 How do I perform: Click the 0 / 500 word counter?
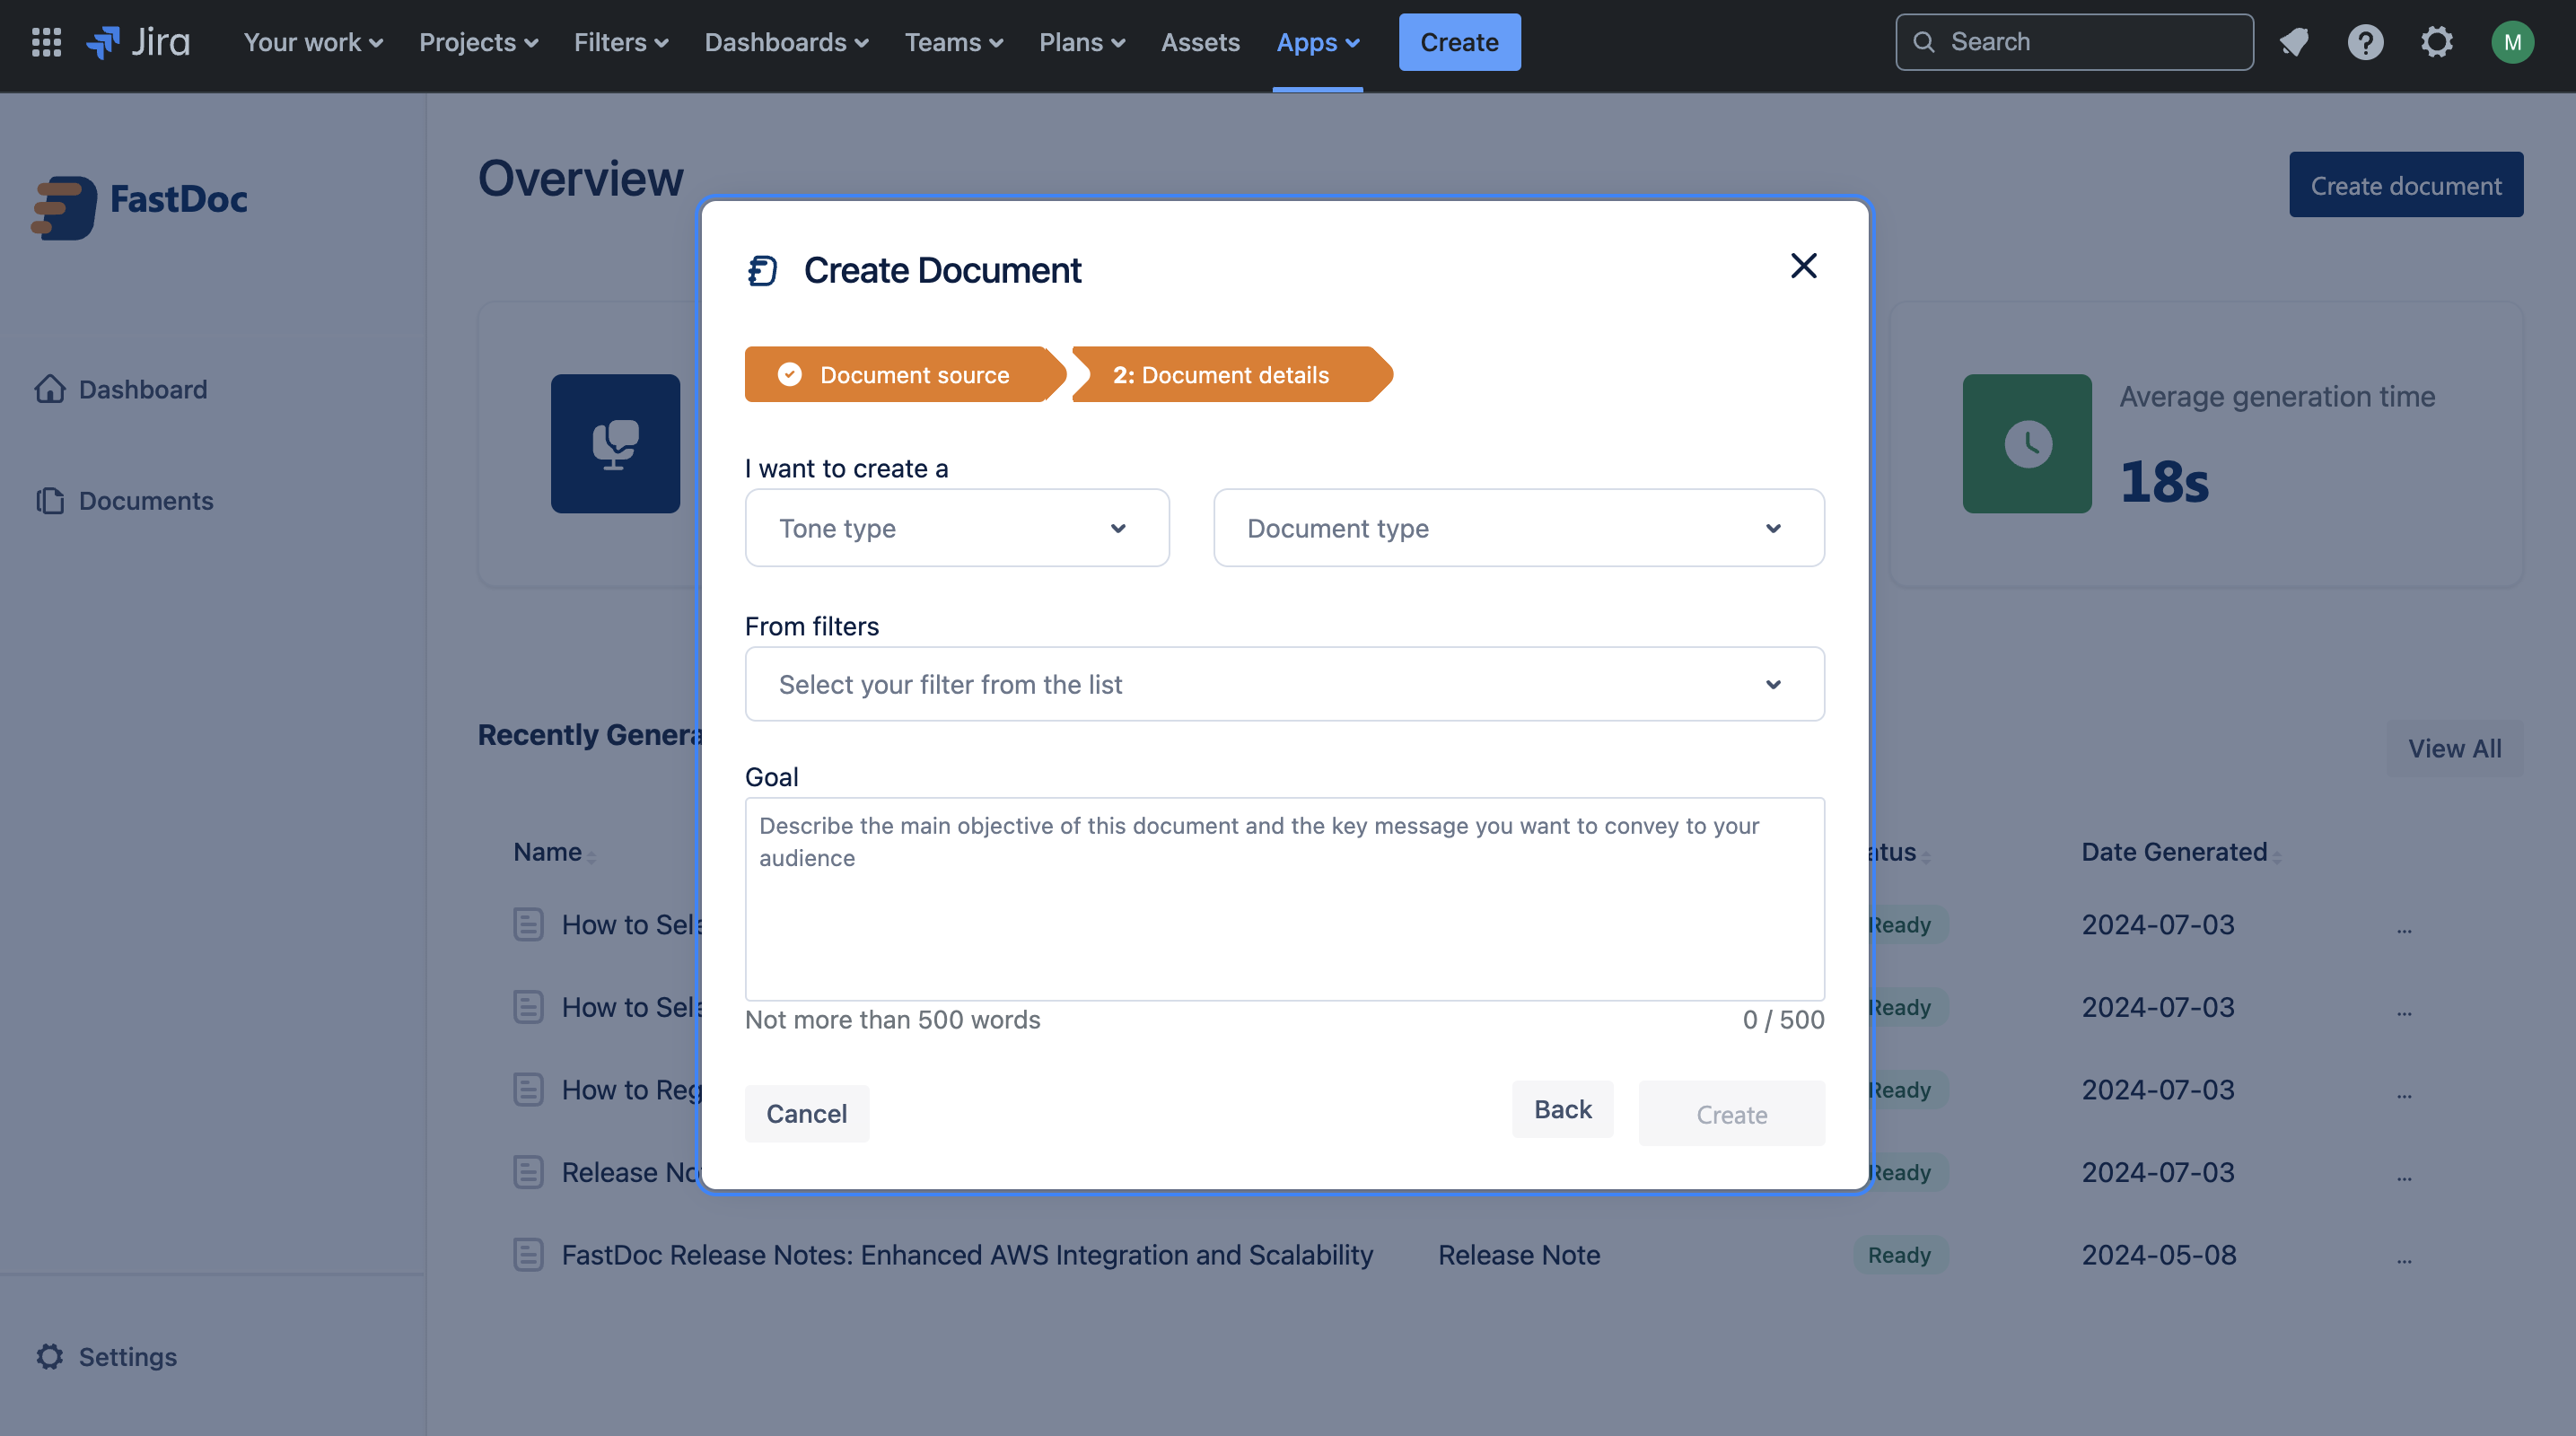[x=1783, y=1019]
